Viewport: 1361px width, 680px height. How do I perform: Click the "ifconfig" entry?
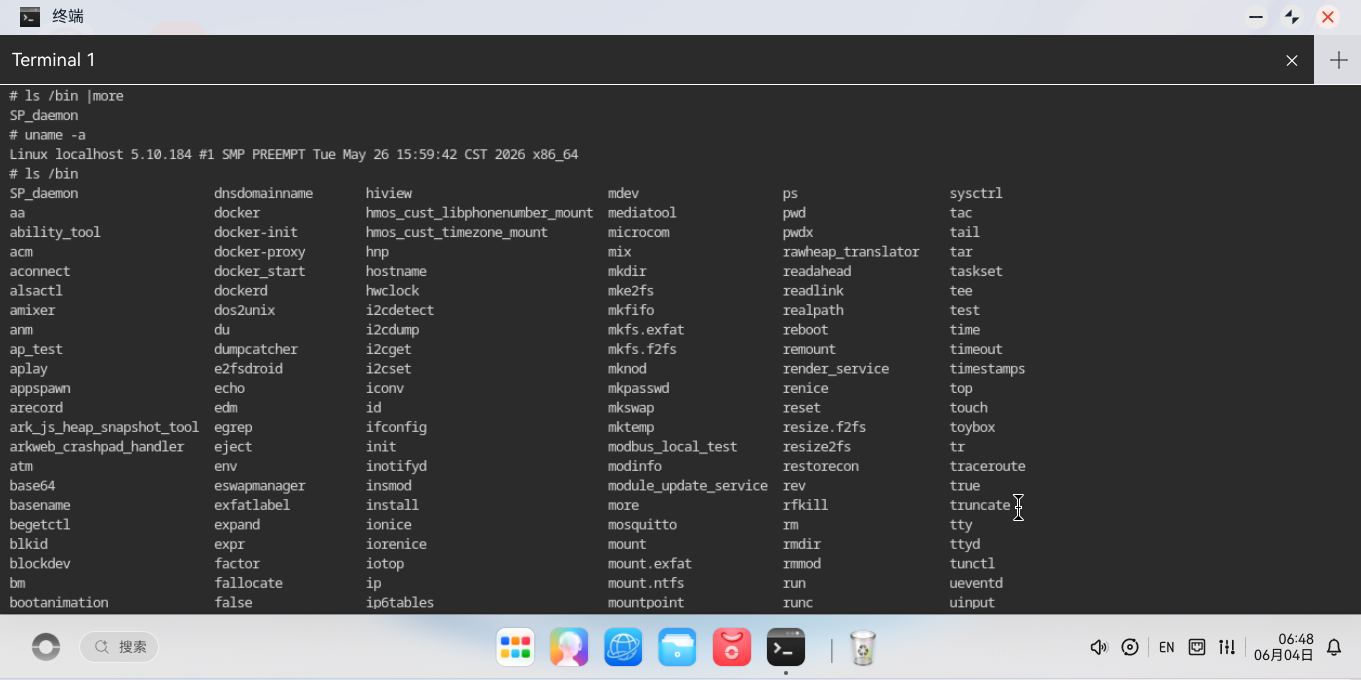point(396,427)
